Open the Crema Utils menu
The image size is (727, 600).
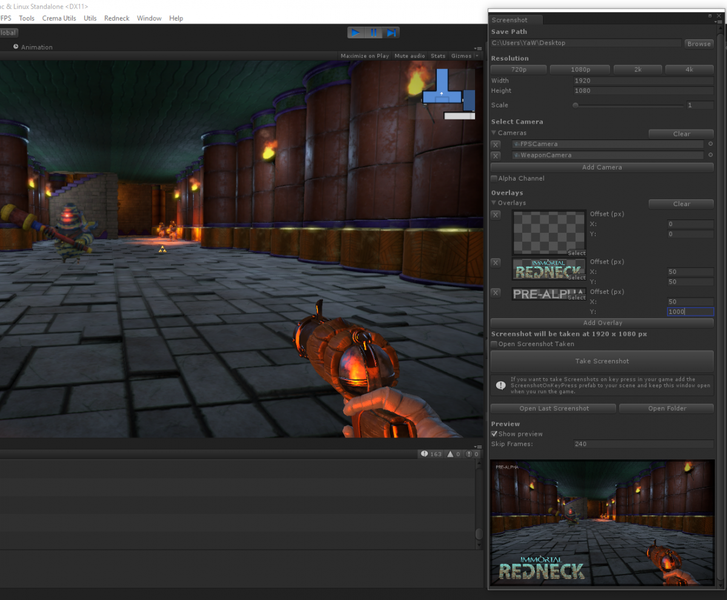(59, 18)
